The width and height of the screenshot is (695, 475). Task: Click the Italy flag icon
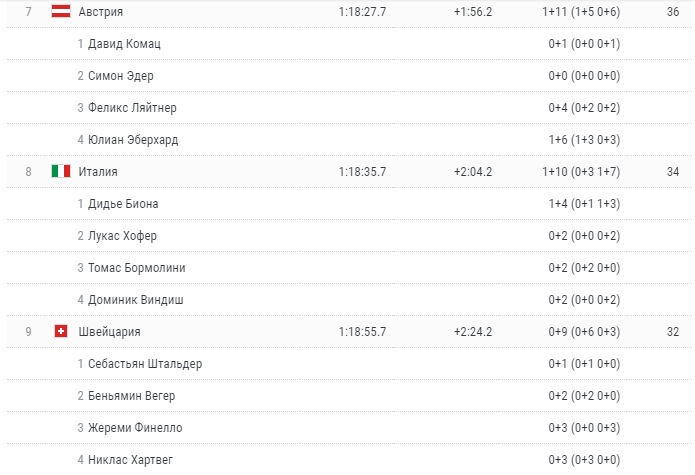pos(61,171)
